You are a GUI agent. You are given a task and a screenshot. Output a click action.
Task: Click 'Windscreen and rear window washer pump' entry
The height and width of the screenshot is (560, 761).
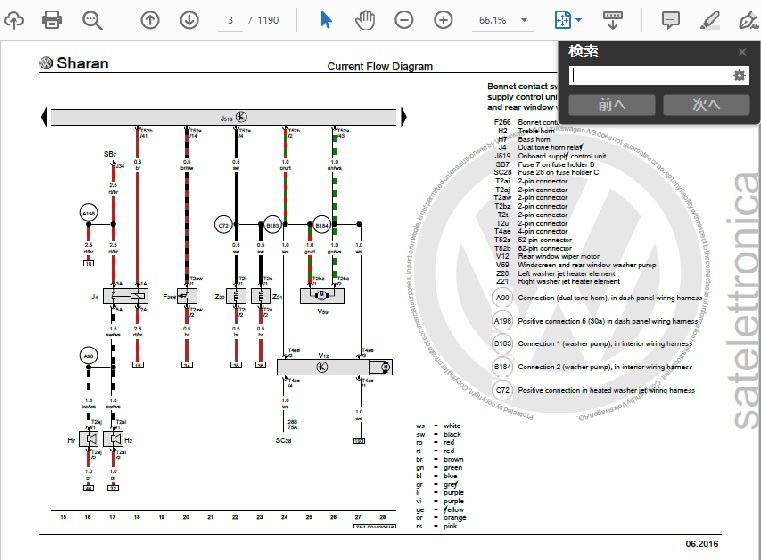tap(587, 265)
